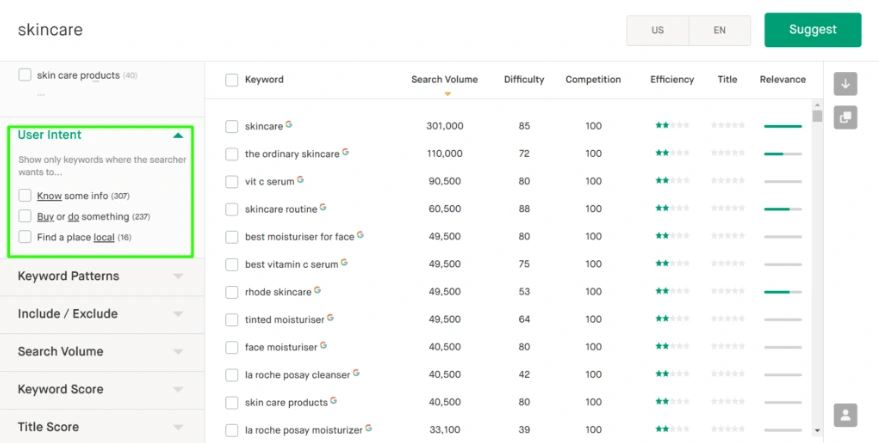Click the keyword list scrollbar down arrow
Viewport: 879px width, 443px height.
[817, 431]
